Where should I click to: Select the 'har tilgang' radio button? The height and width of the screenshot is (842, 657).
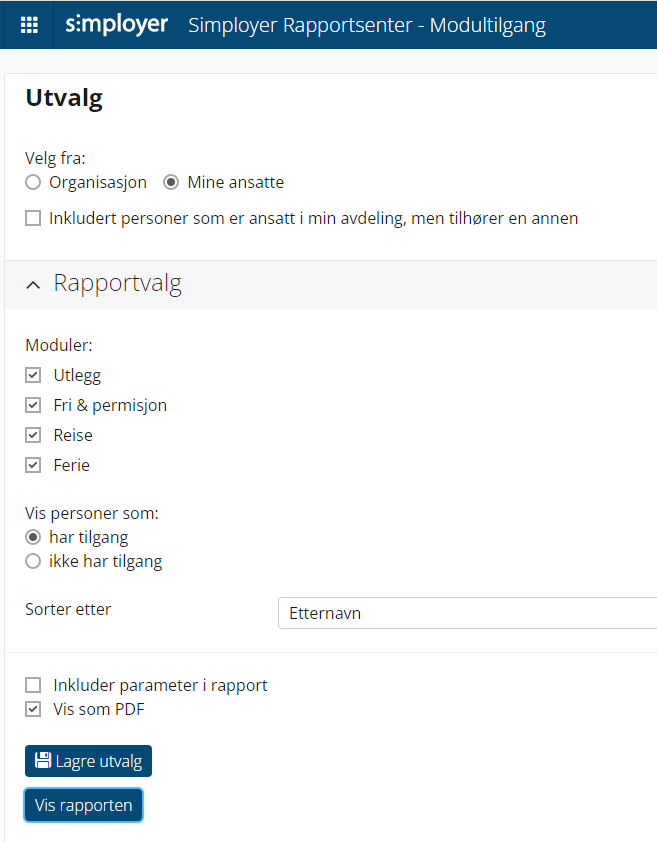click(33, 537)
